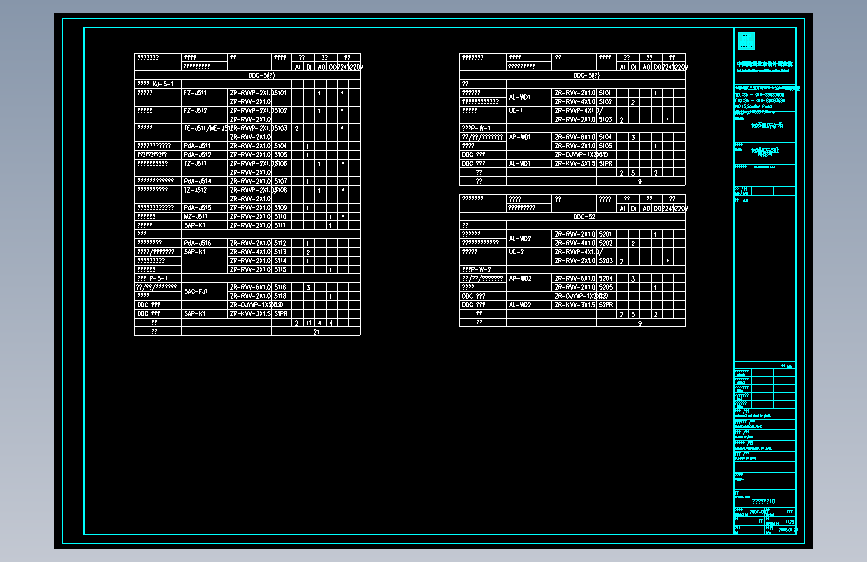Click the cyan logo in the title block
The width and height of the screenshot is (867, 562).
746,41
